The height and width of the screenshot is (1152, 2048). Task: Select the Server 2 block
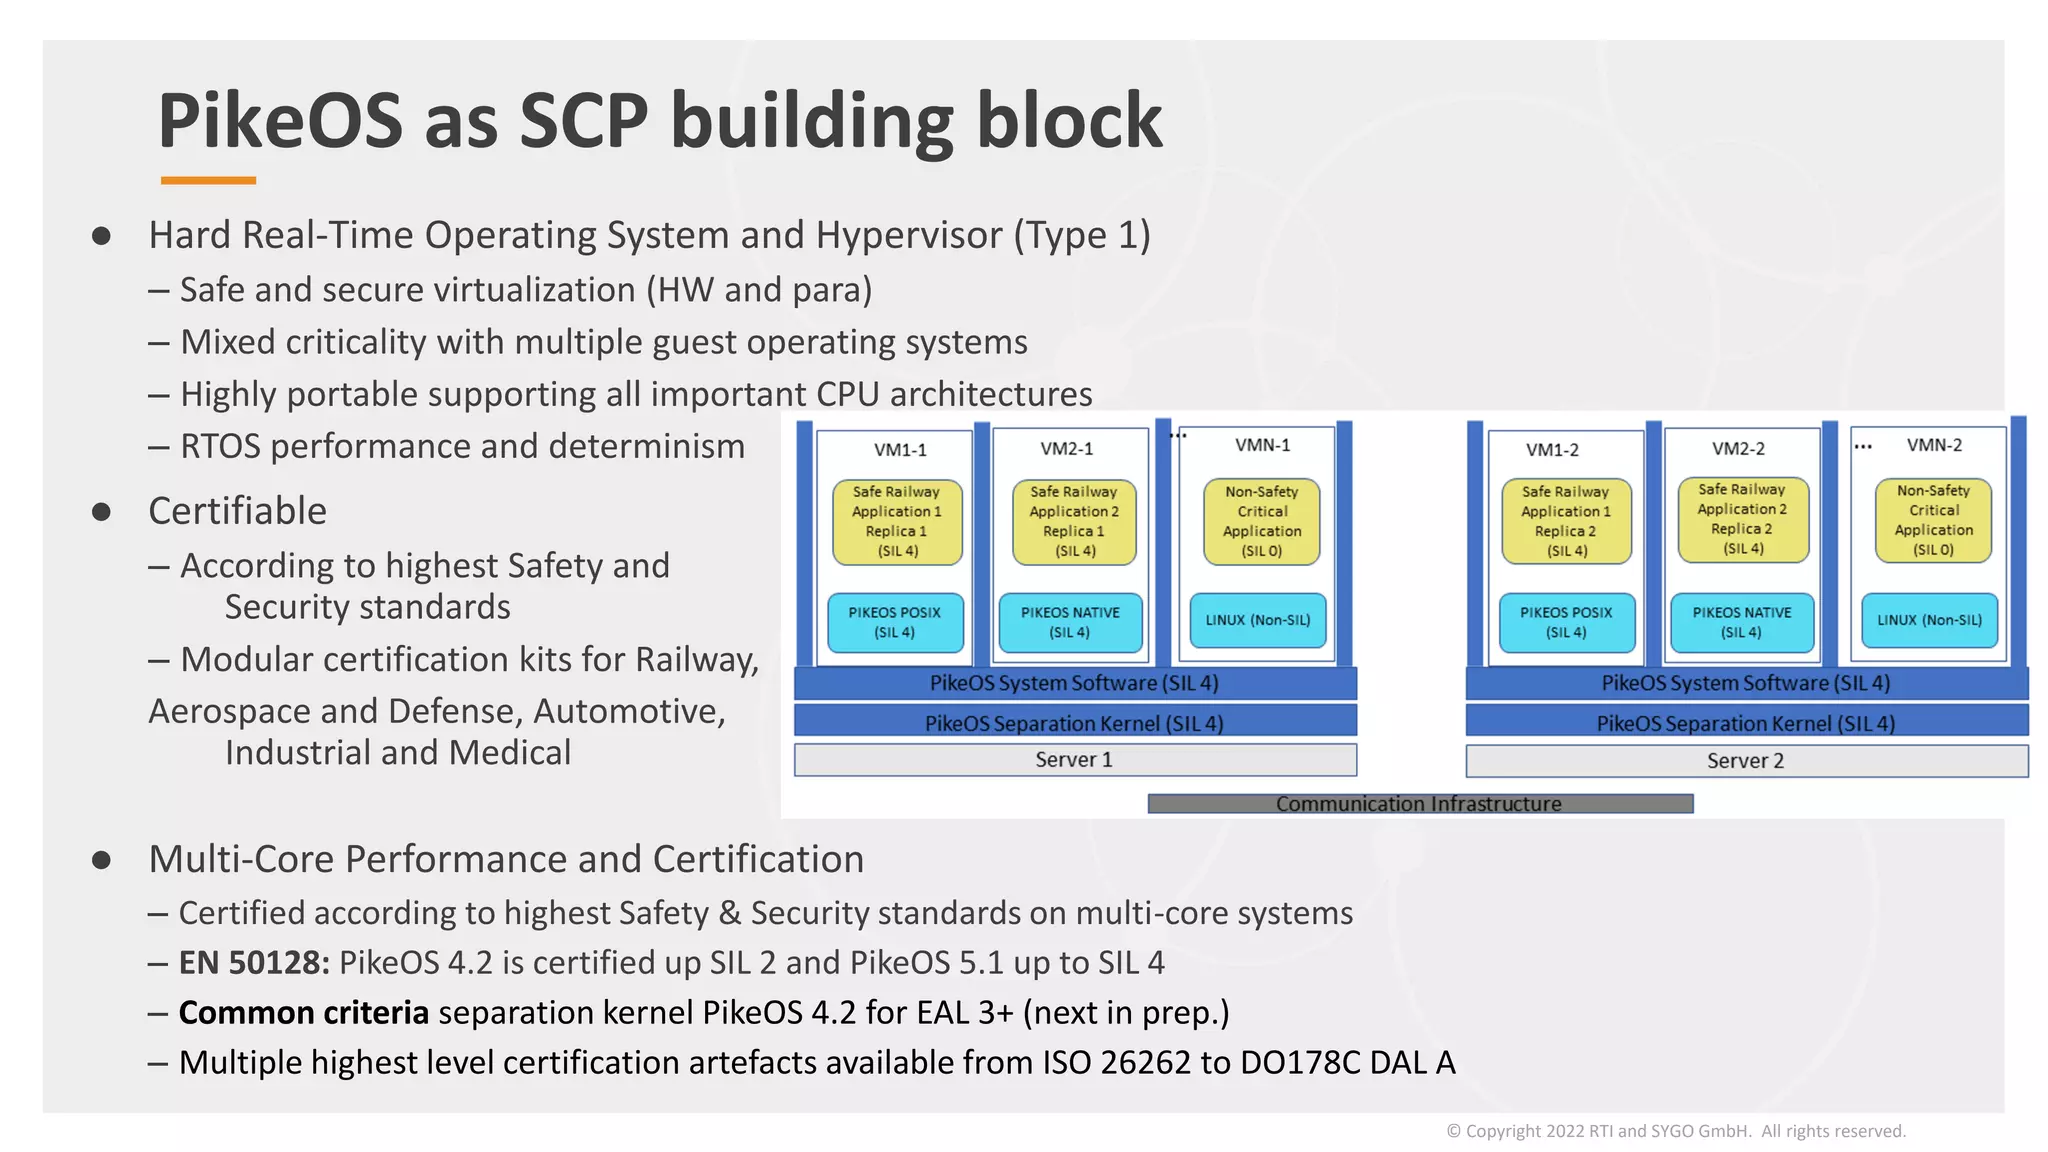[x=1746, y=761]
